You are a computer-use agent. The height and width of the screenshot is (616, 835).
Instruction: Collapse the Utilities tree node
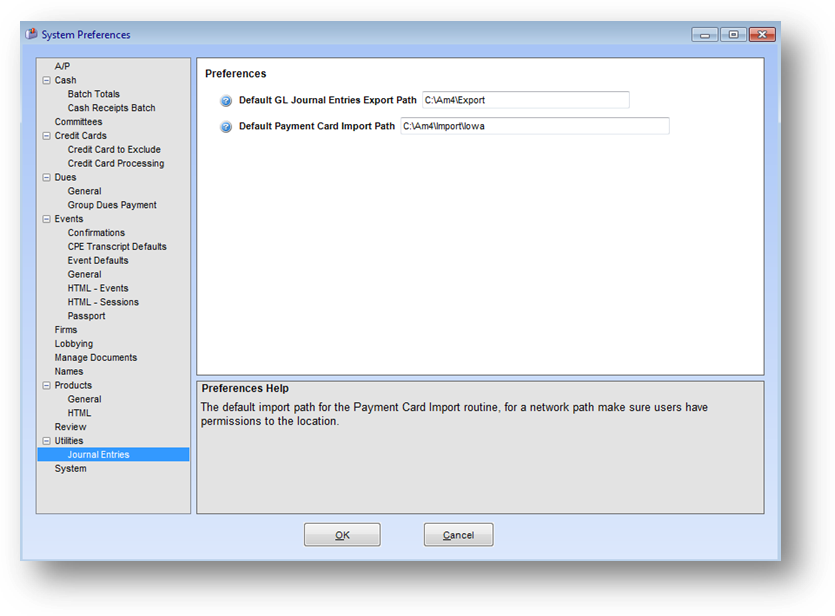coord(46,441)
